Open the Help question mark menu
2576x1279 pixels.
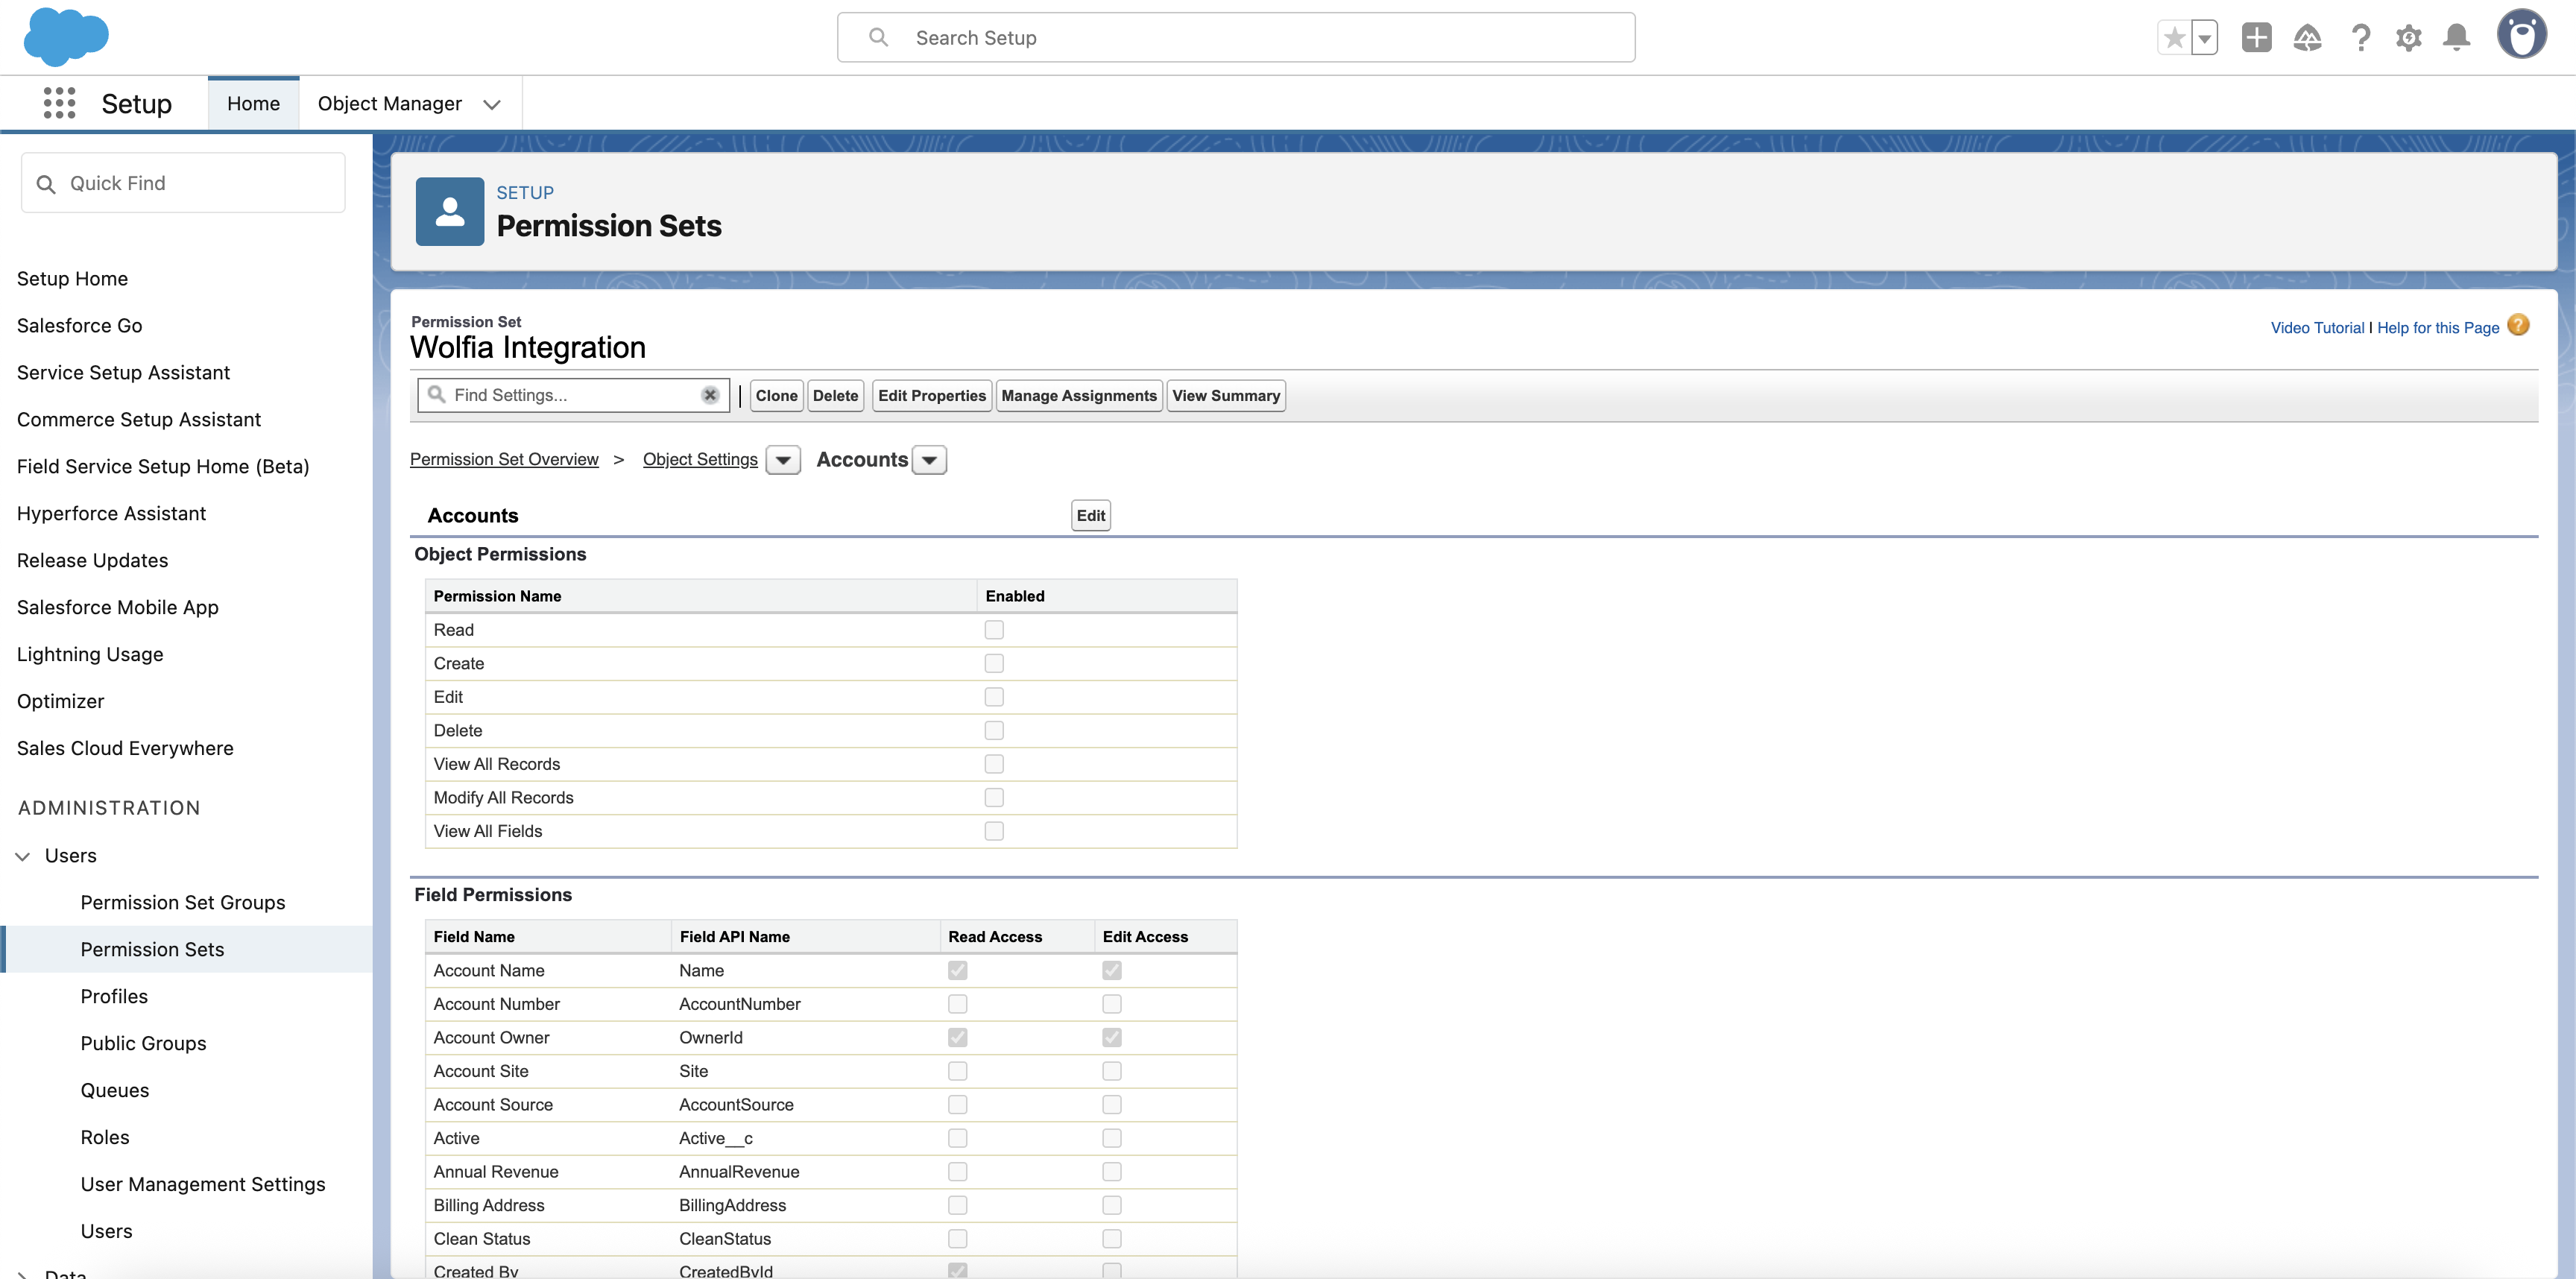pyautogui.click(x=2361, y=37)
